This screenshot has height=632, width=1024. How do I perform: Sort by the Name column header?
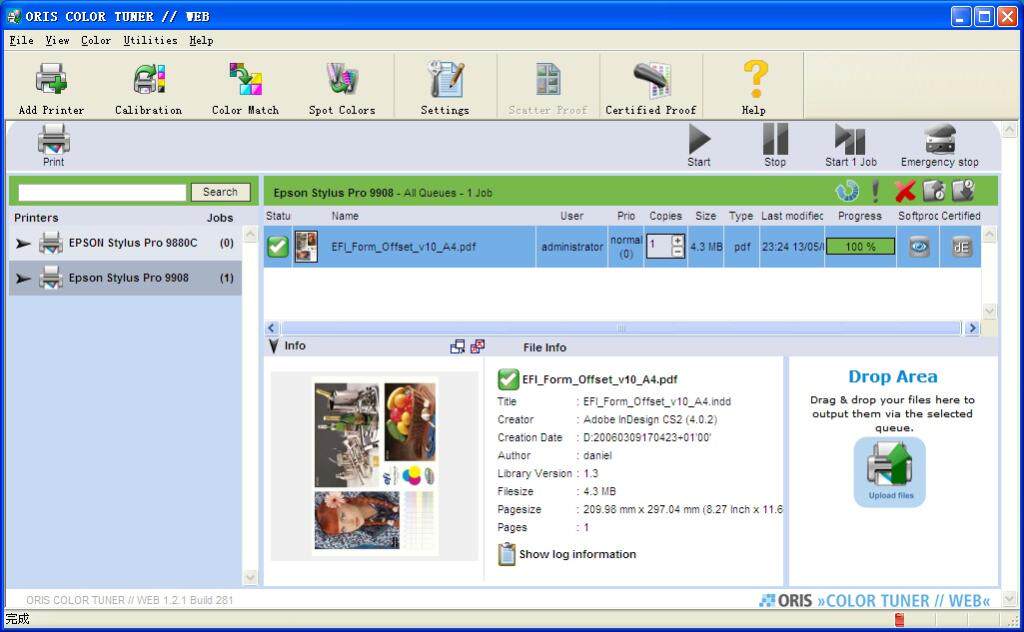(x=345, y=216)
